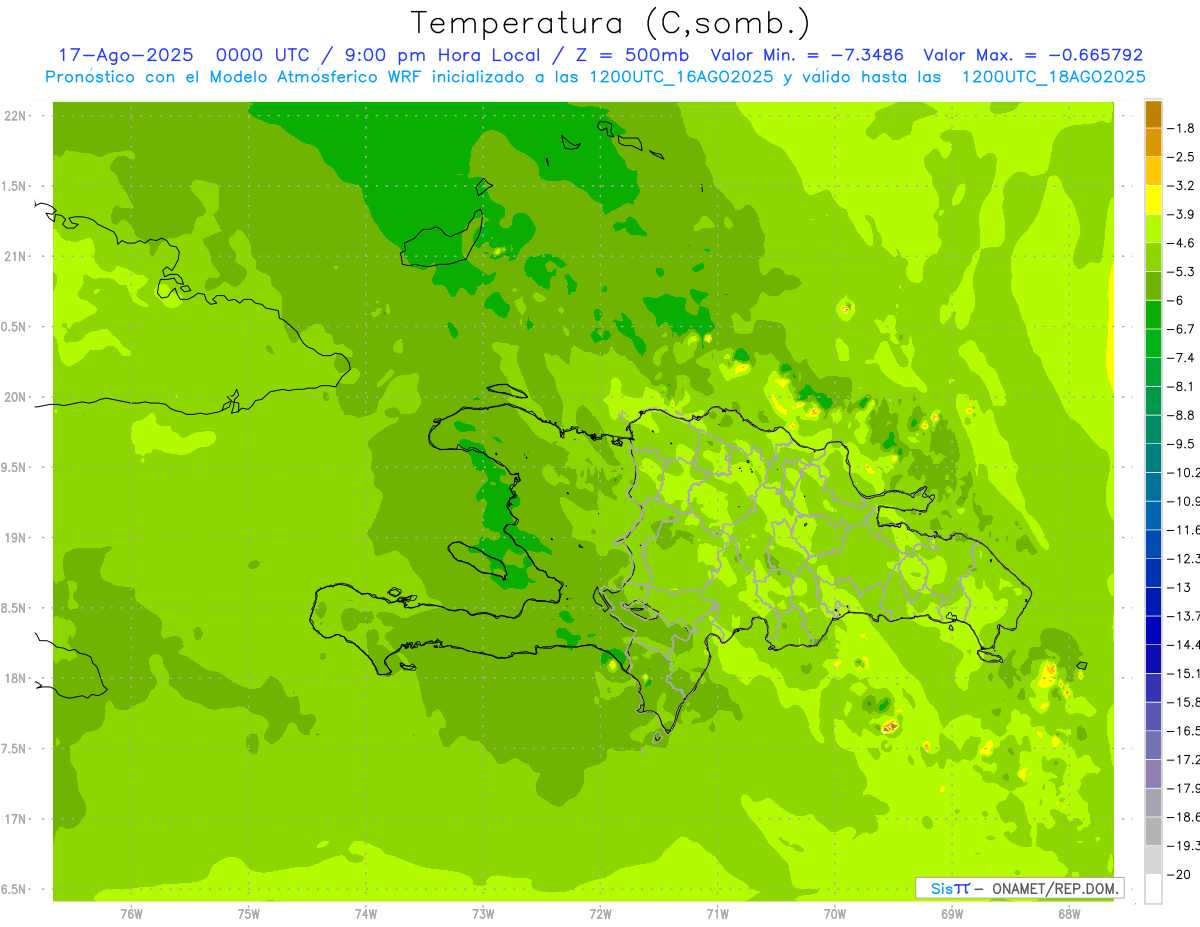
Task: Pick the yellow swatch between -3.2 and -3.9
Action: point(1153,200)
